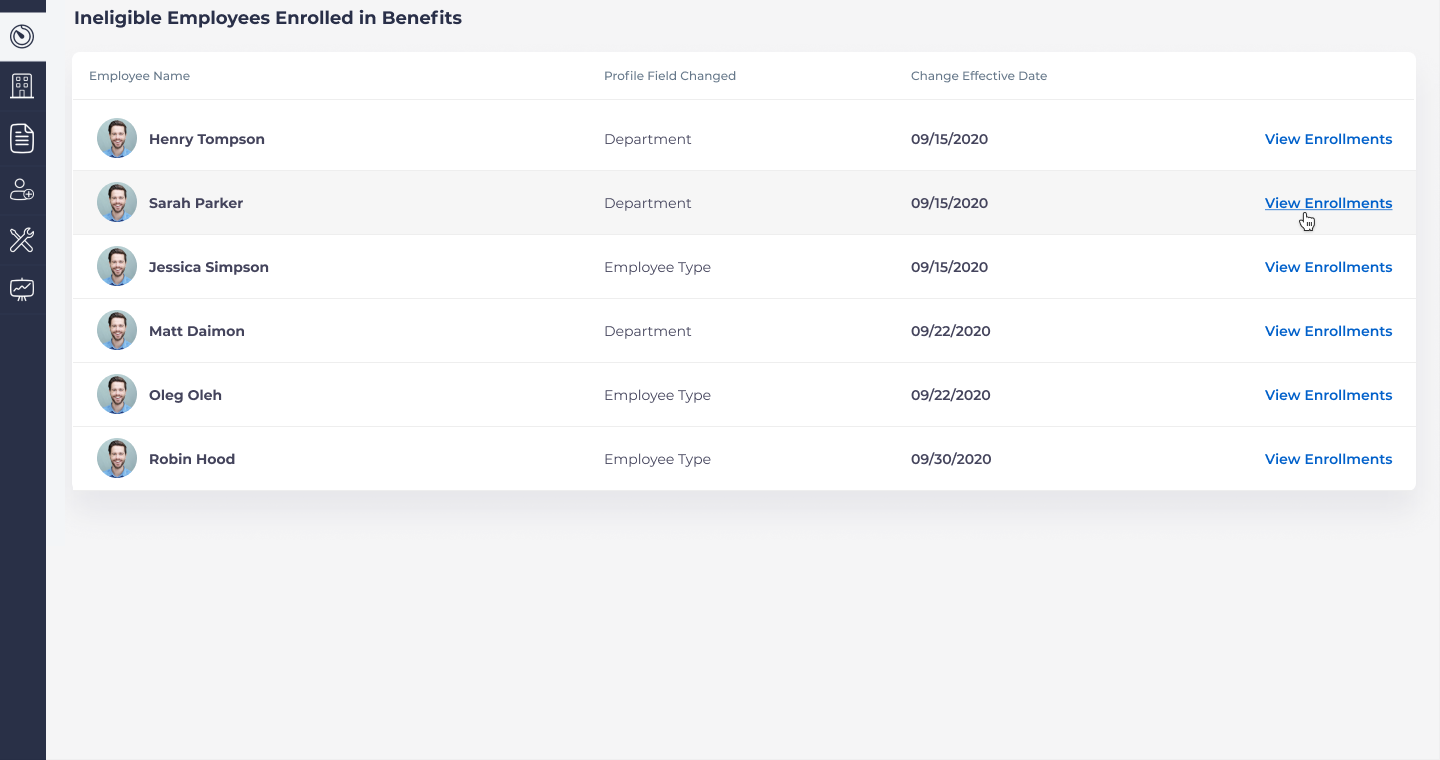1440x760 pixels.
Task: Select the Matt Daimon employee name
Action: [x=197, y=331]
